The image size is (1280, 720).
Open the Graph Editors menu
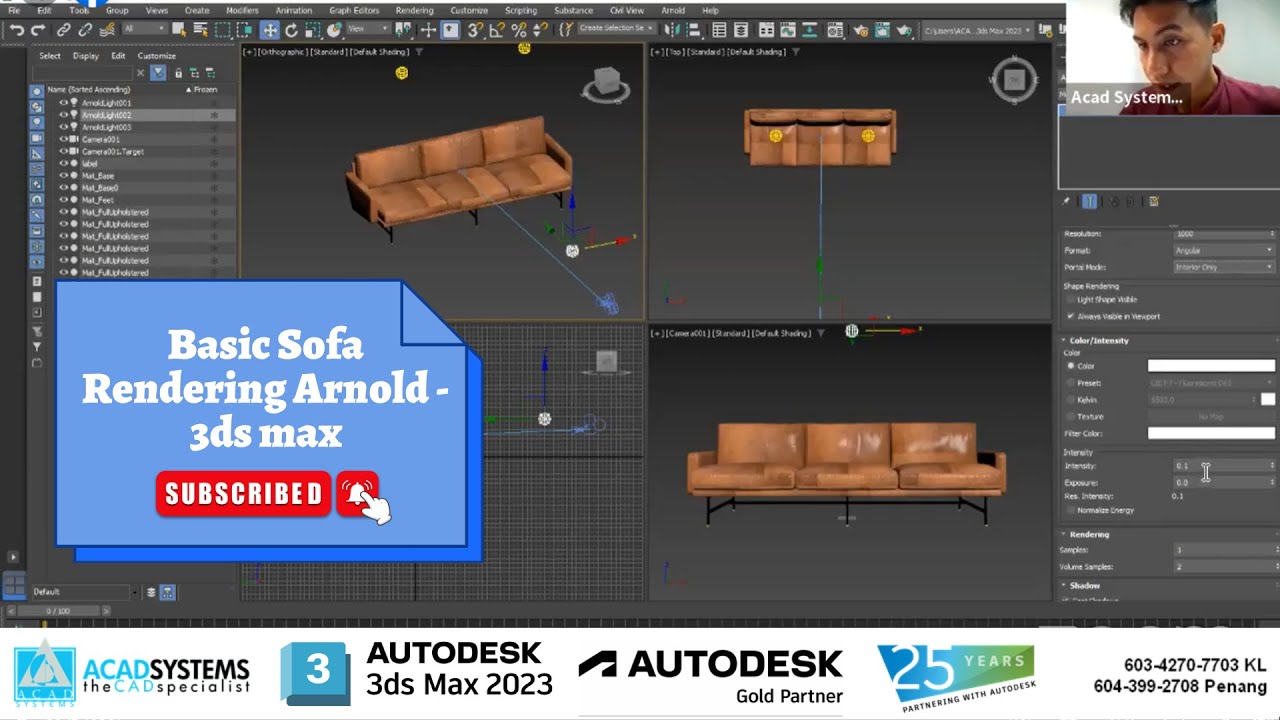tap(354, 10)
